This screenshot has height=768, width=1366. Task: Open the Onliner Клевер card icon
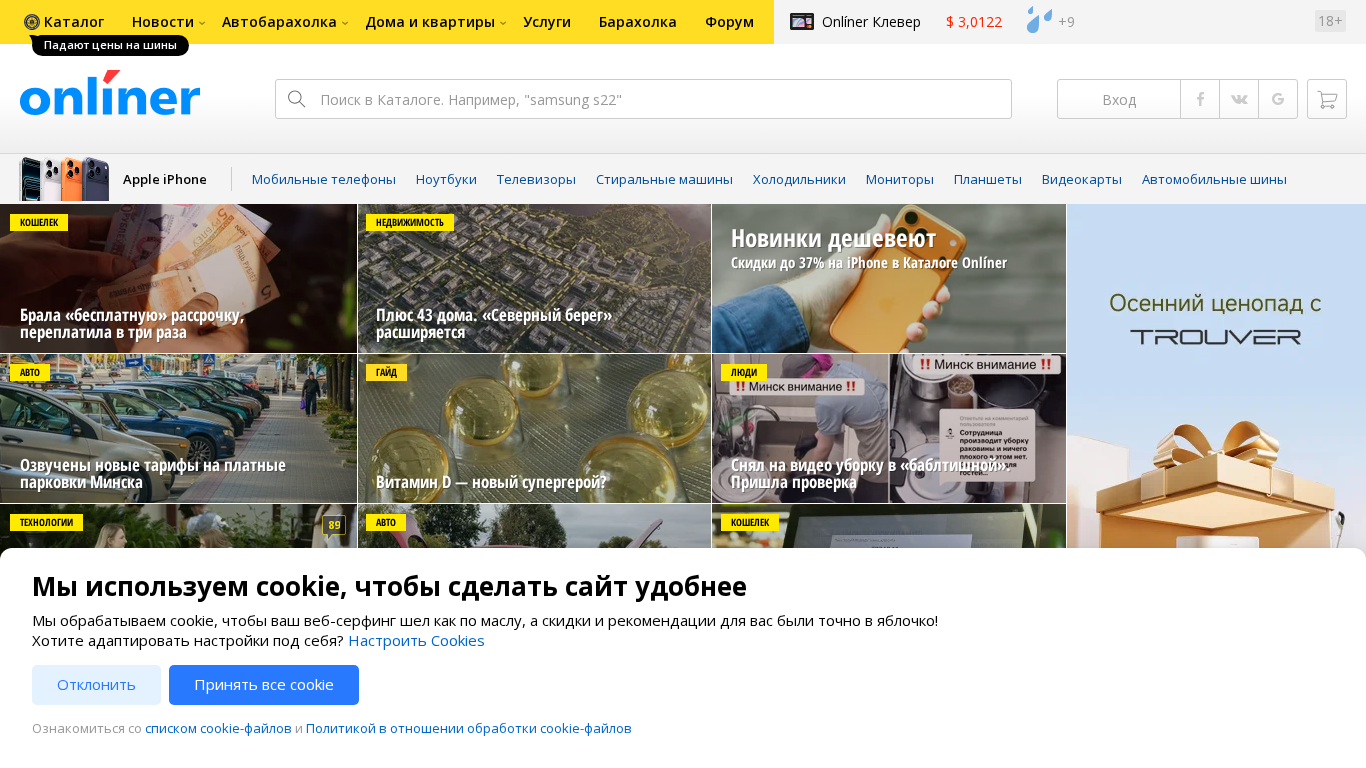[802, 22]
